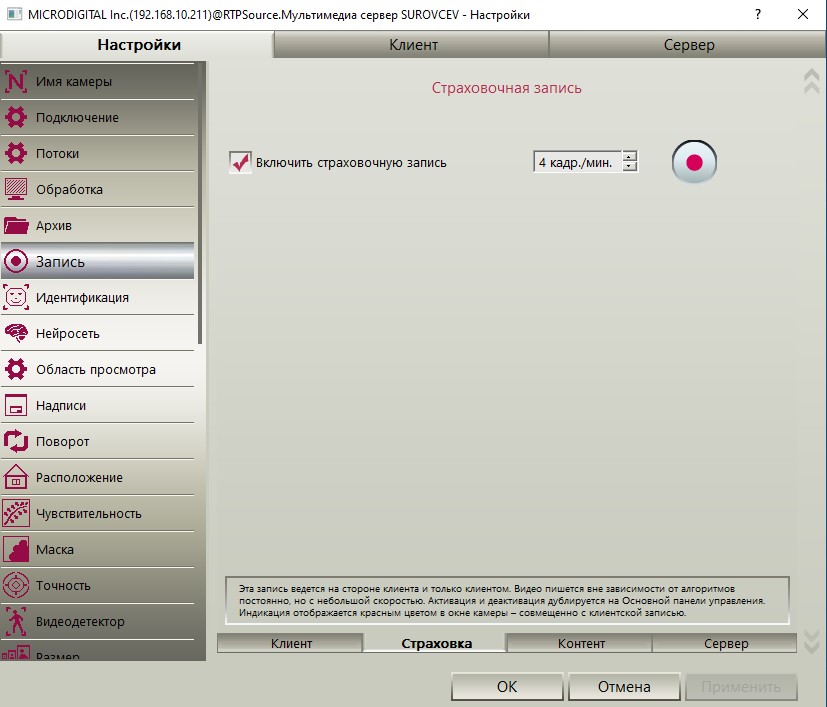Uncheck Включить страховочную запись checkbox
827x707 pixels.
[x=240, y=162]
